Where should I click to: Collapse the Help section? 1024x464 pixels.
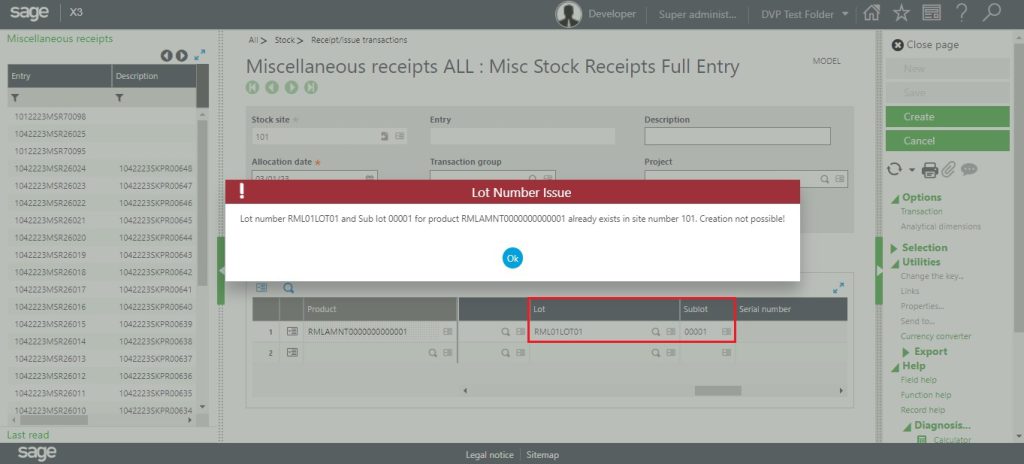tap(895, 367)
